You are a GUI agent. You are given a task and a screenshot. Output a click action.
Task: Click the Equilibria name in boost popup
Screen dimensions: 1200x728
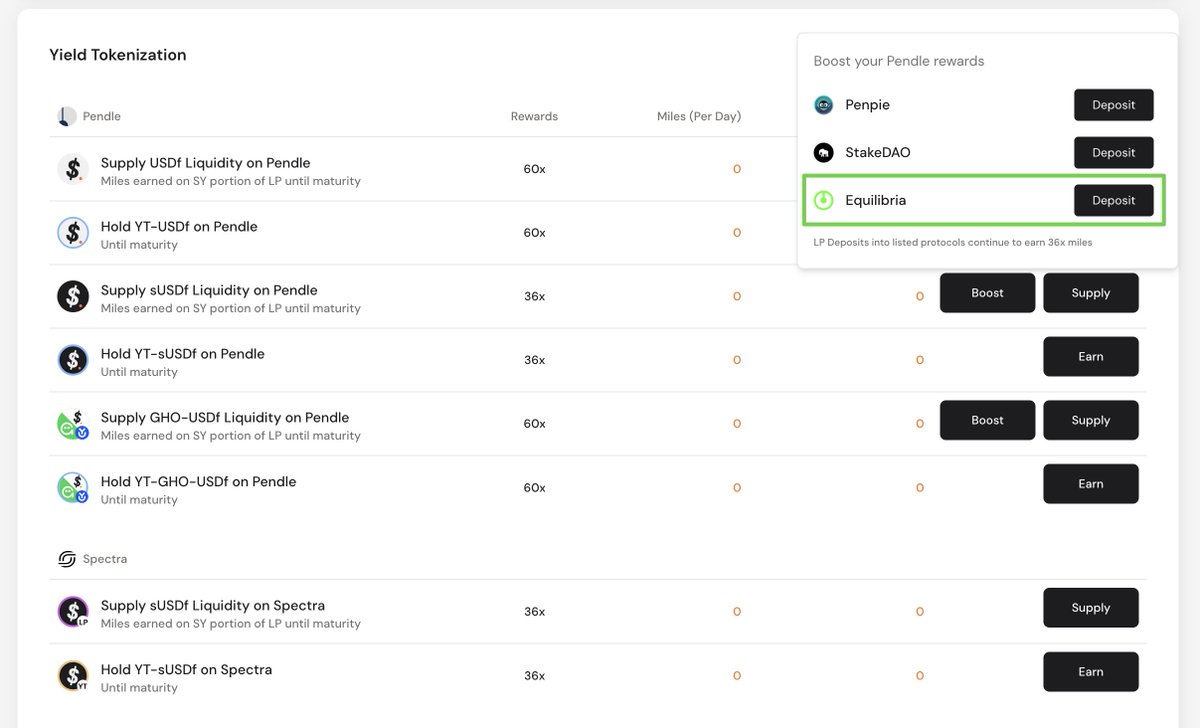875,200
